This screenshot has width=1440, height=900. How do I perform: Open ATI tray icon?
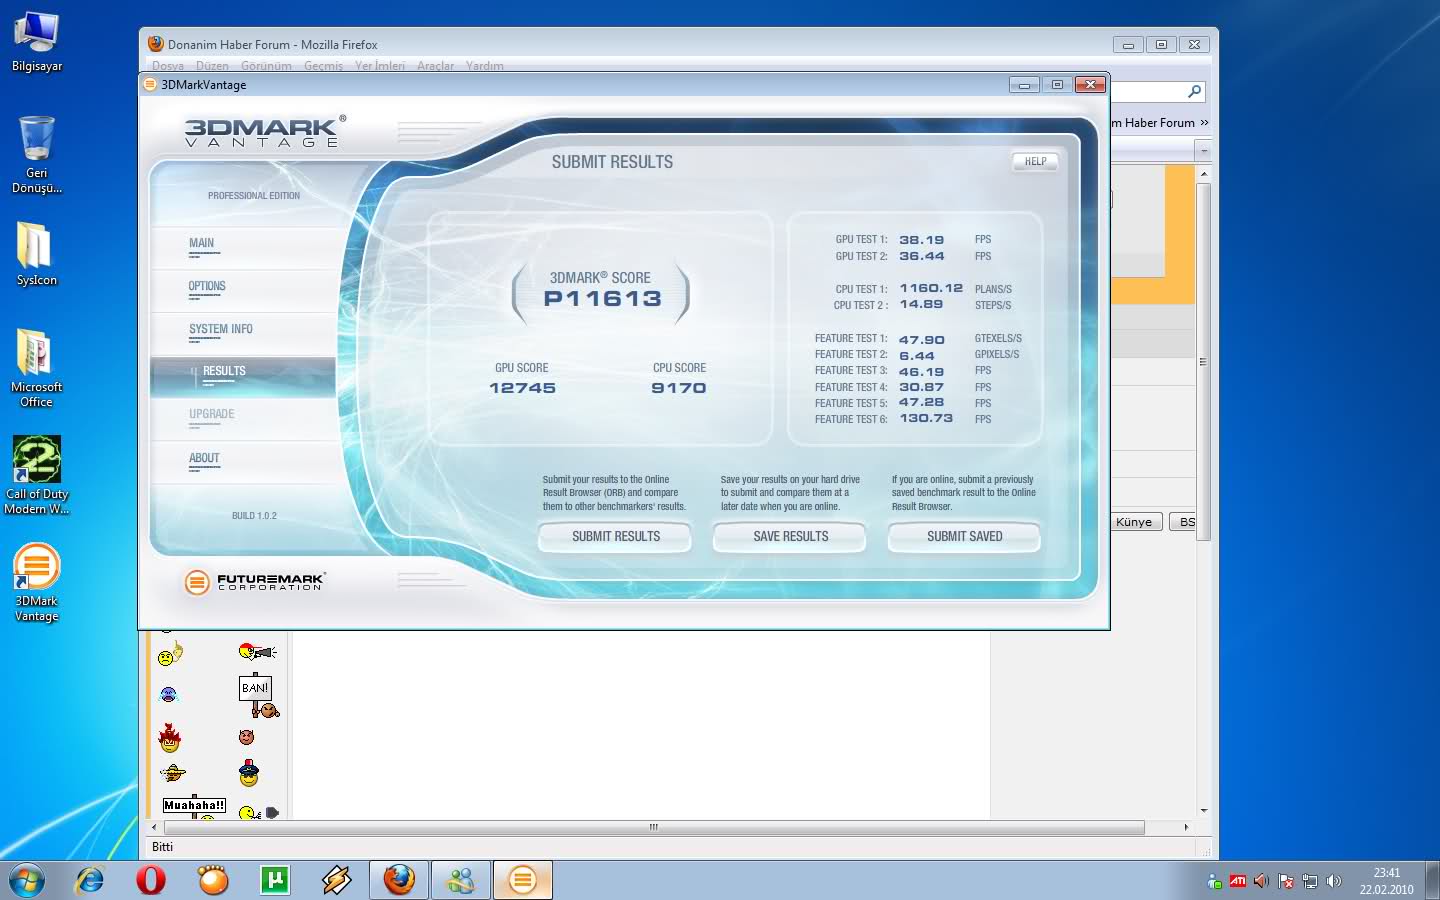point(1238,881)
